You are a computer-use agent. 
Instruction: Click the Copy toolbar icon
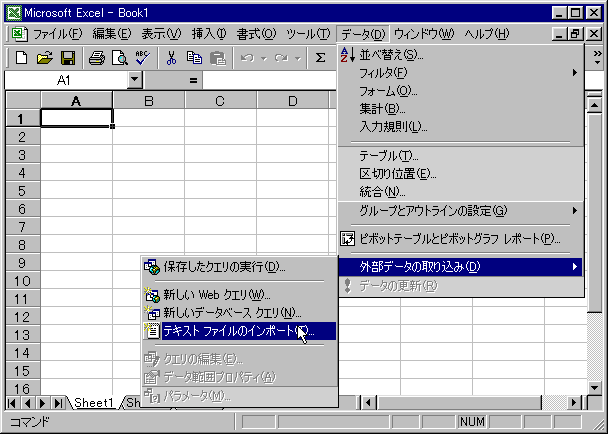pos(194,58)
